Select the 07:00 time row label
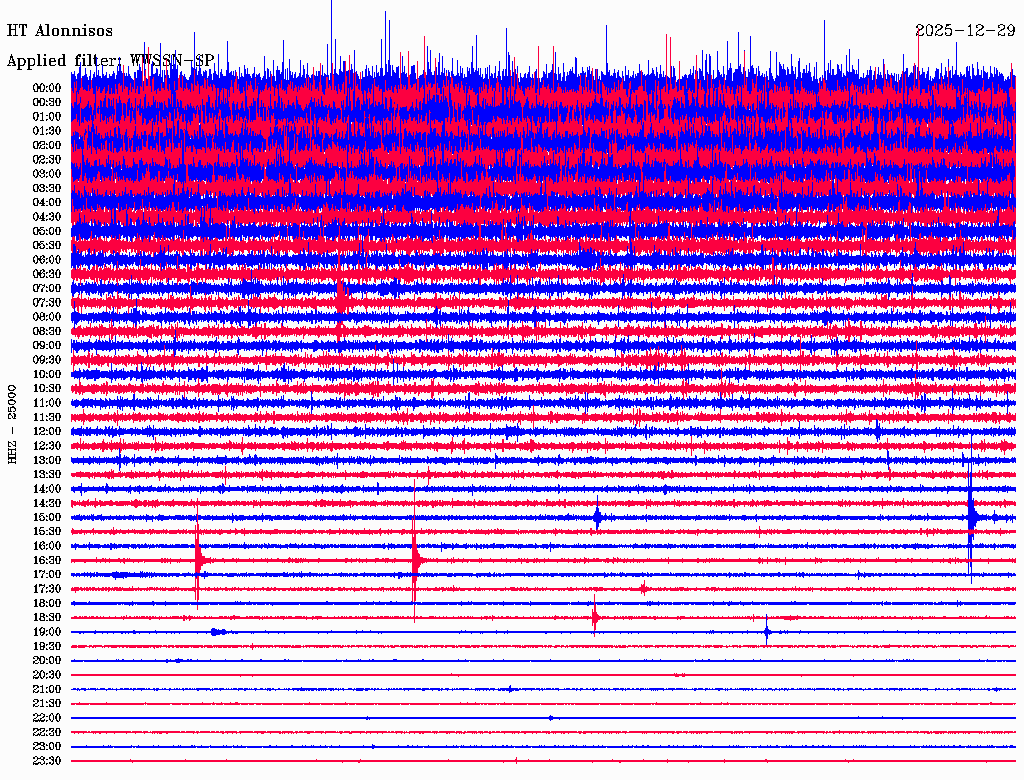The image size is (1024, 780). click(x=47, y=289)
